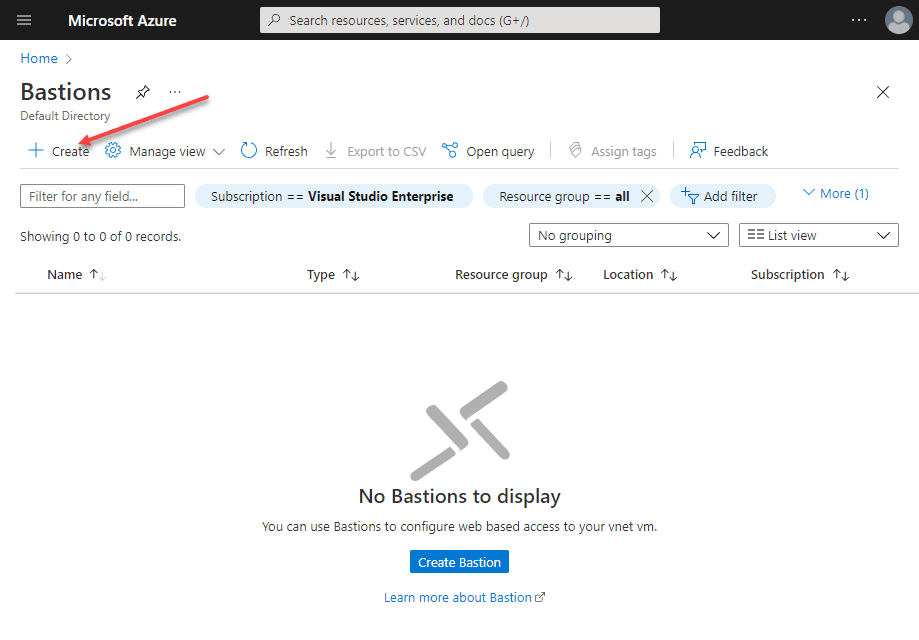The image size is (919, 640).
Task: Edit the Resource group == all filter
Action: click(x=564, y=196)
